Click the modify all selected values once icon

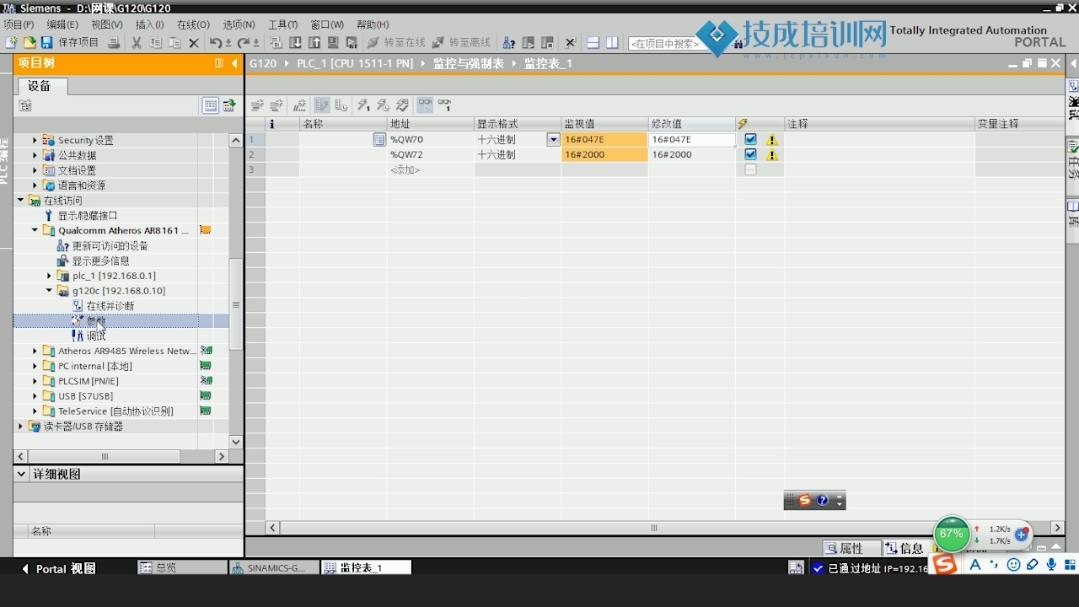[x=363, y=105]
